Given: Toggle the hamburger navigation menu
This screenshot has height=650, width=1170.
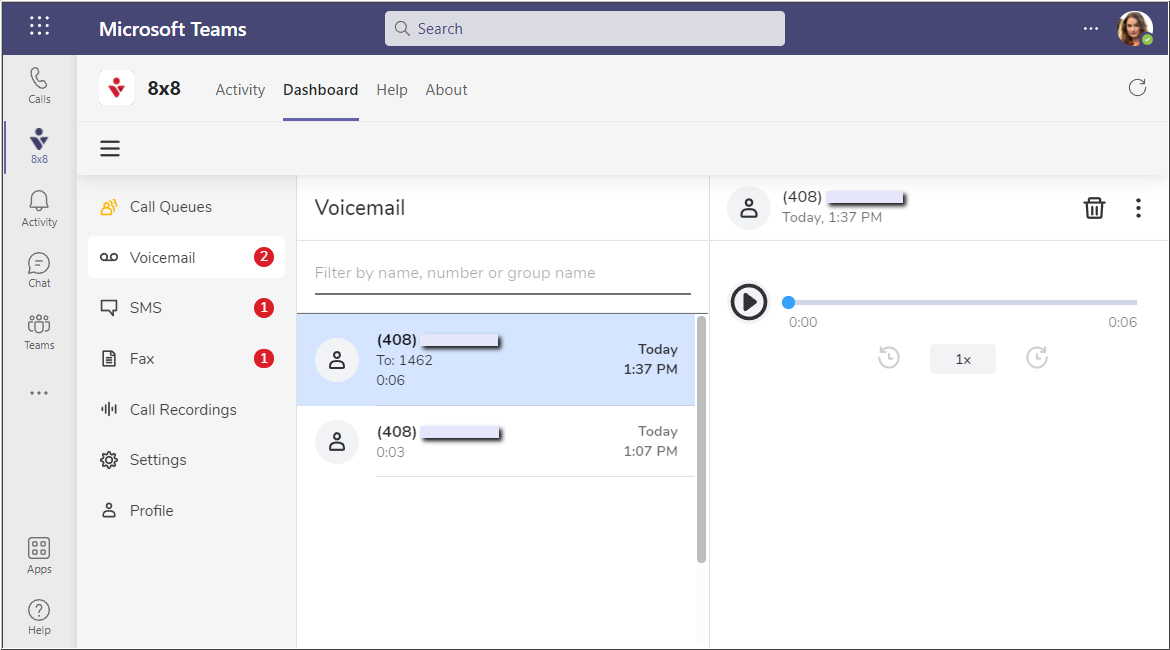Looking at the screenshot, I should (x=110, y=149).
